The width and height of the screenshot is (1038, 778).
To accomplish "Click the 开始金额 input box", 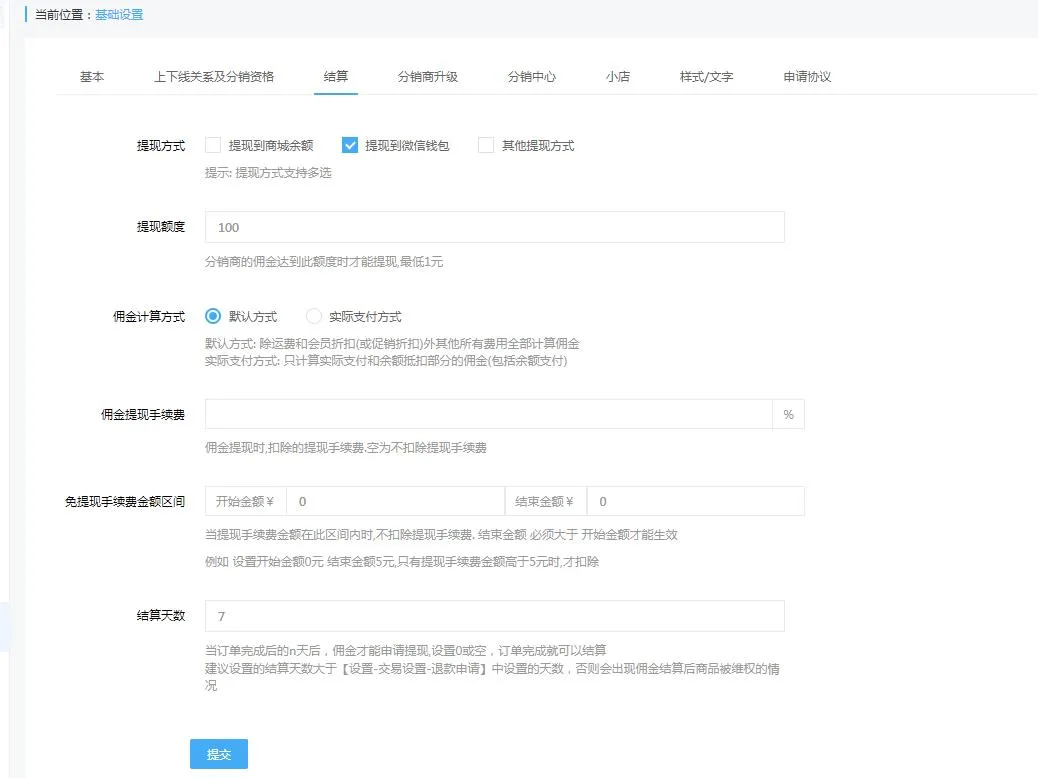I will point(395,501).
